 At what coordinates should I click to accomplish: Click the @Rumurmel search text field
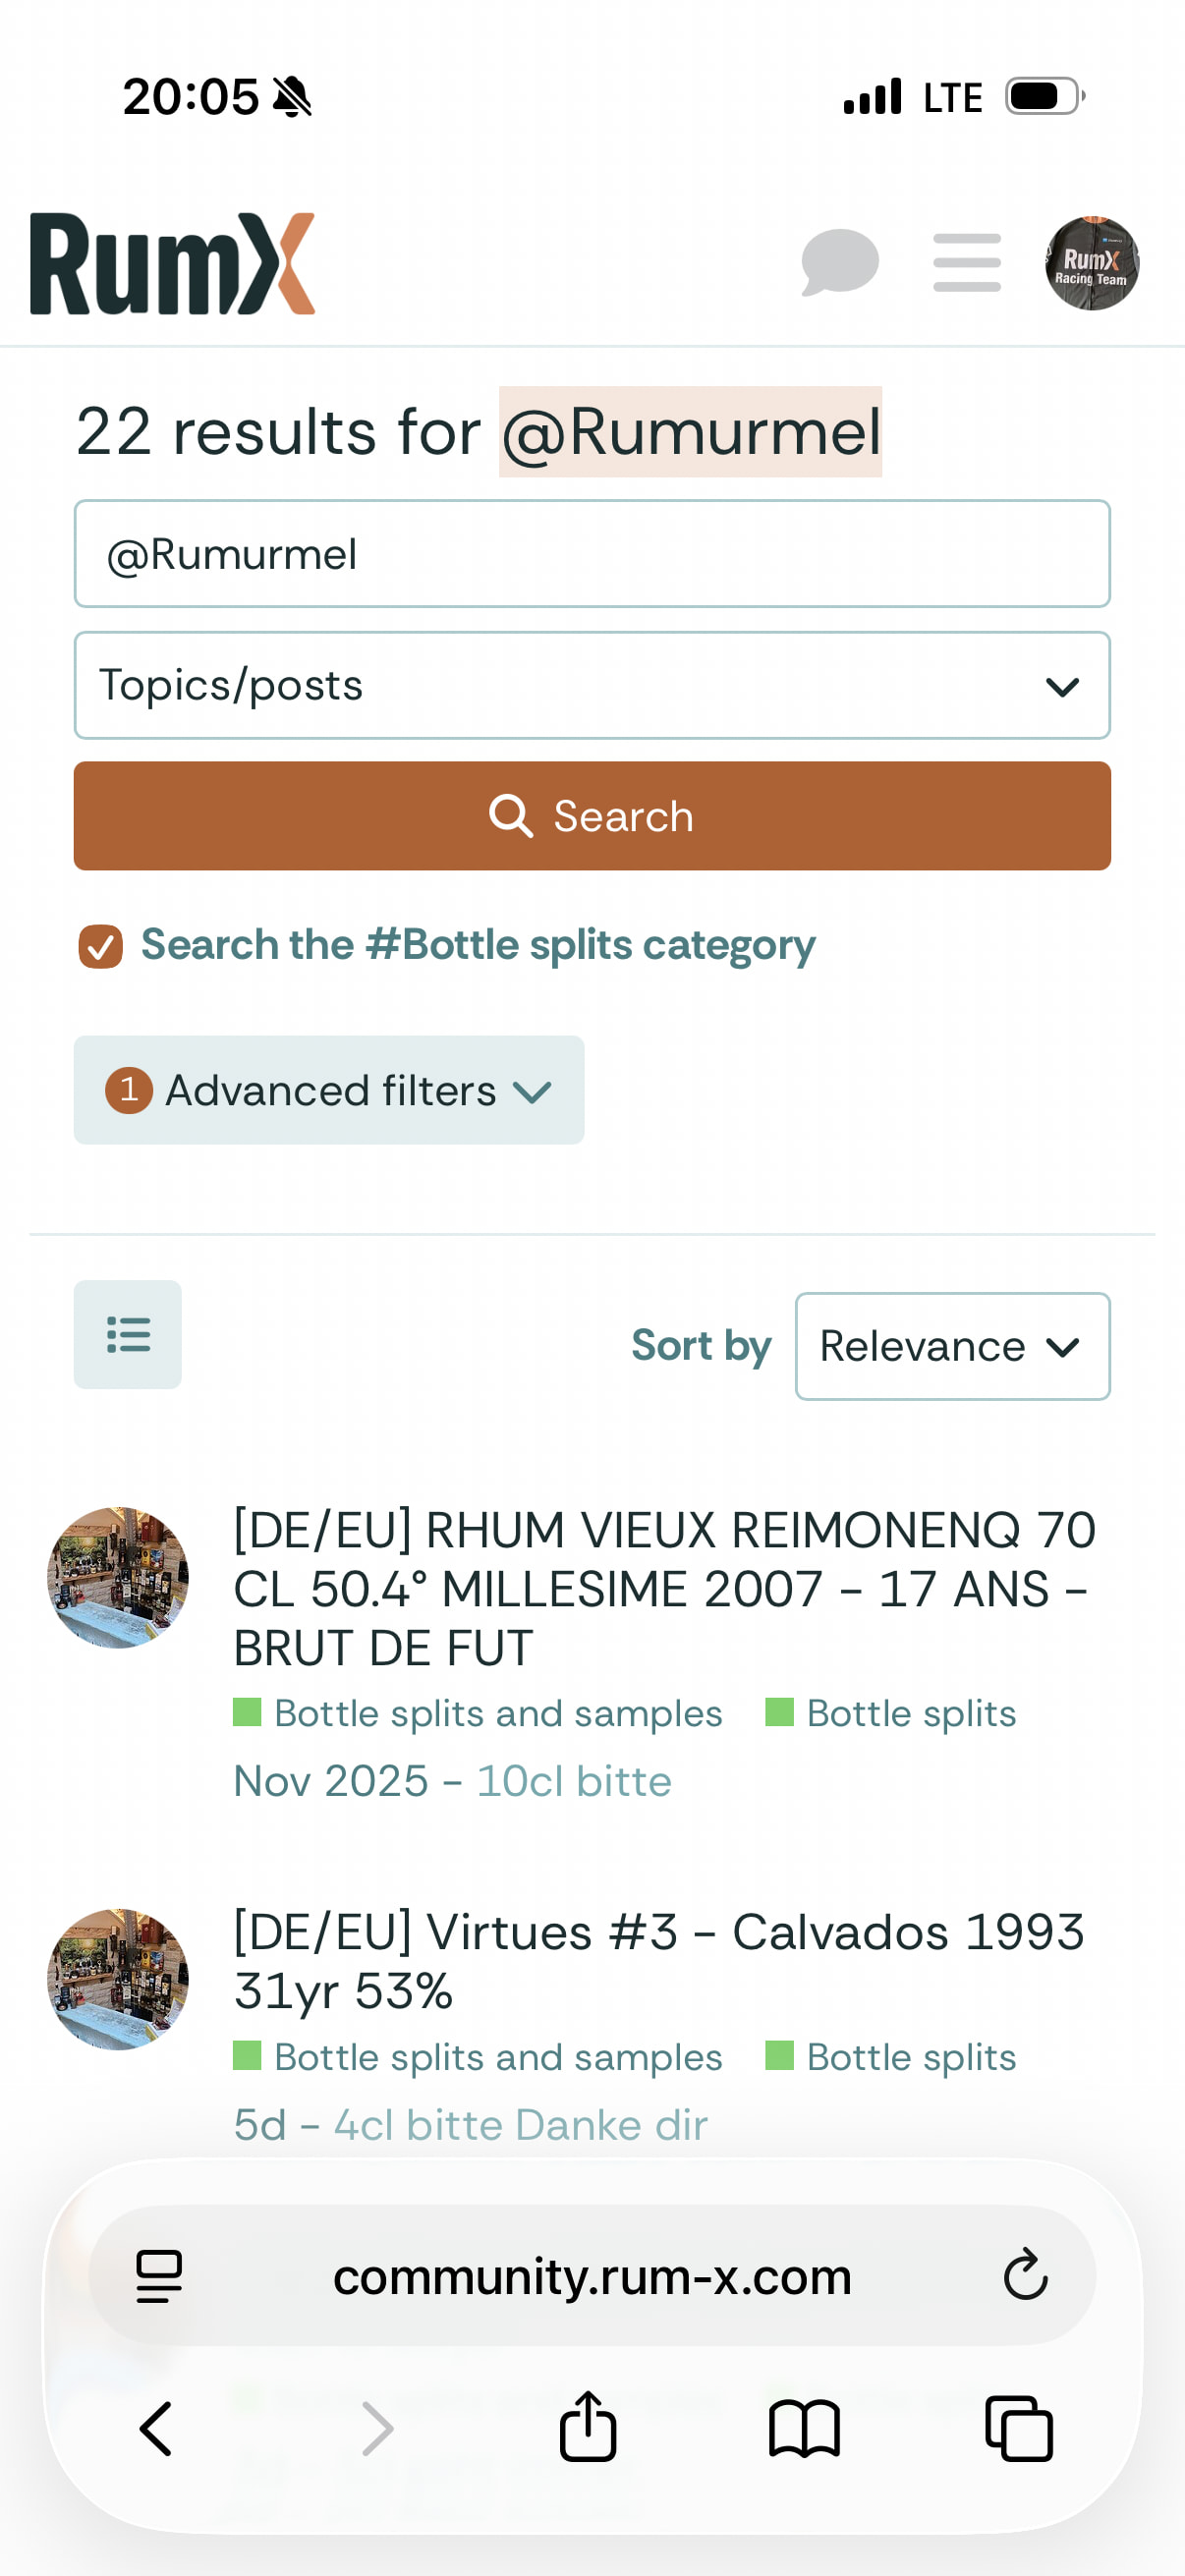592,554
